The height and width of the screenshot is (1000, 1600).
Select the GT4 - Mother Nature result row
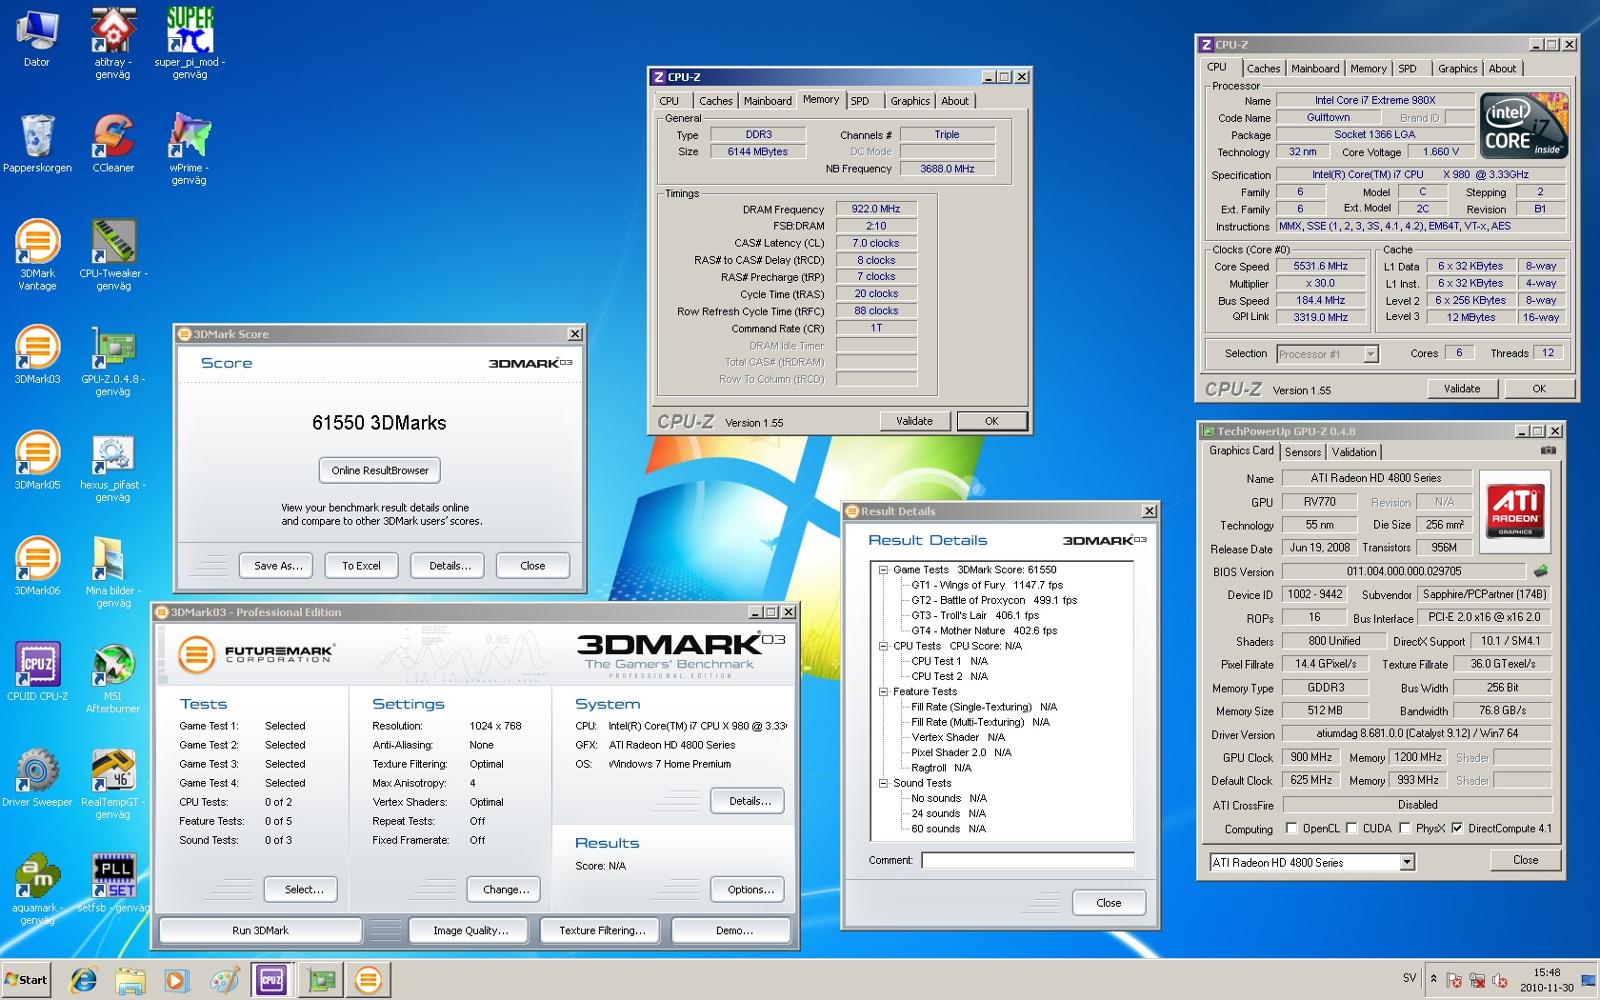point(983,631)
